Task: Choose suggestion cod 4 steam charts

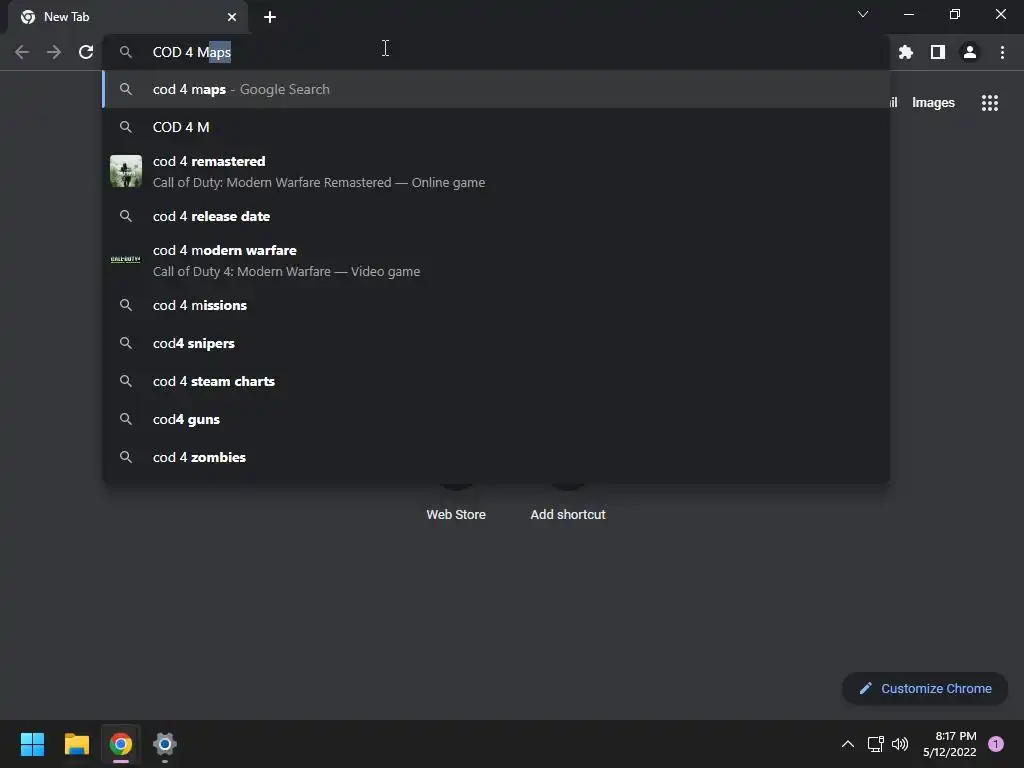Action: click(x=496, y=381)
